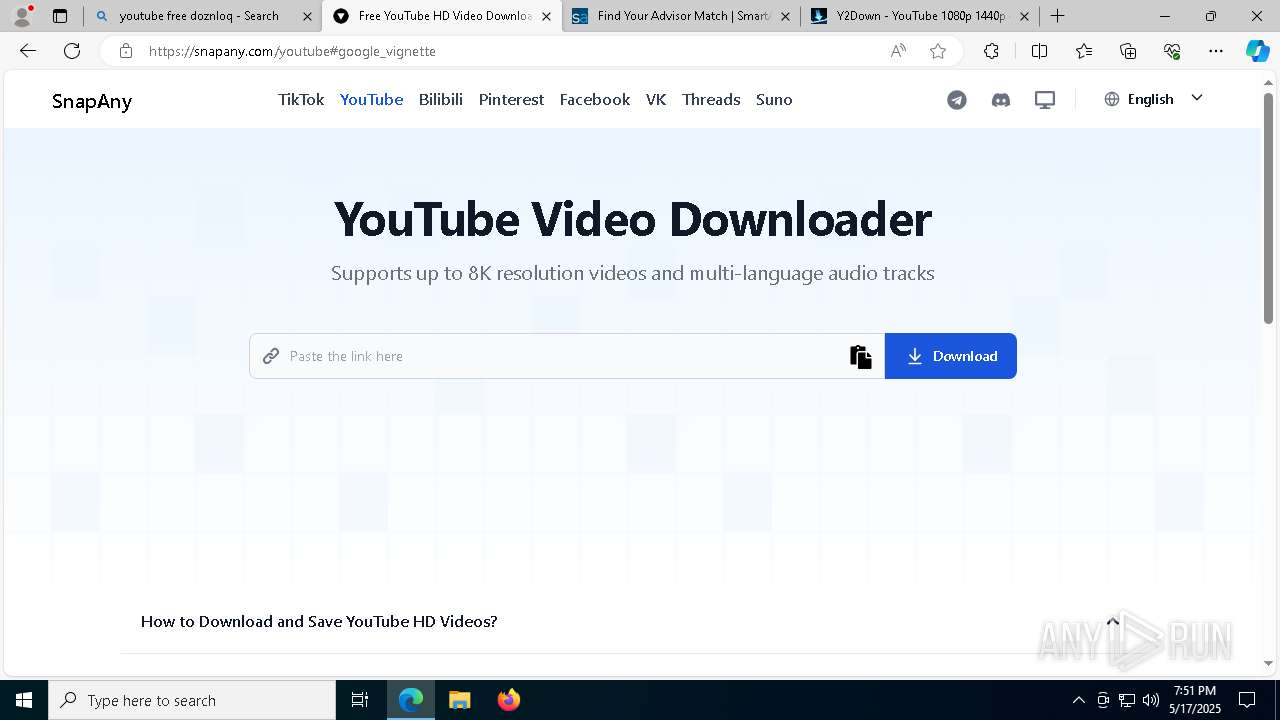This screenshot has height=720, width=1280.
Task: Add this page to favorites star
Action: [938, 51]
